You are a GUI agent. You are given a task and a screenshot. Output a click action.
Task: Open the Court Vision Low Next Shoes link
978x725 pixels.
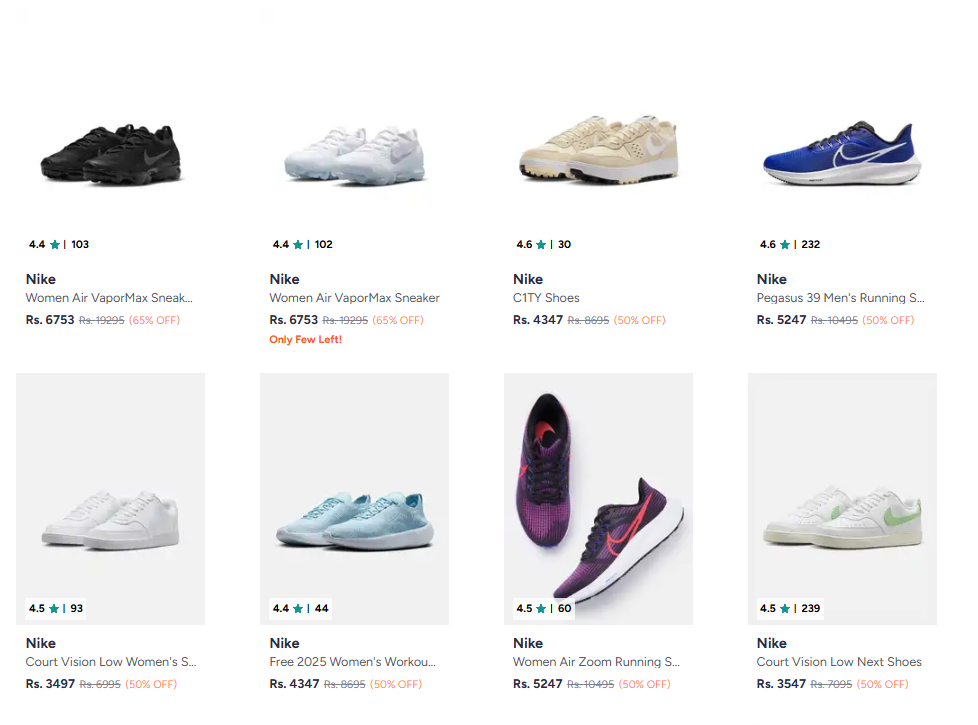tap(838, 662)
